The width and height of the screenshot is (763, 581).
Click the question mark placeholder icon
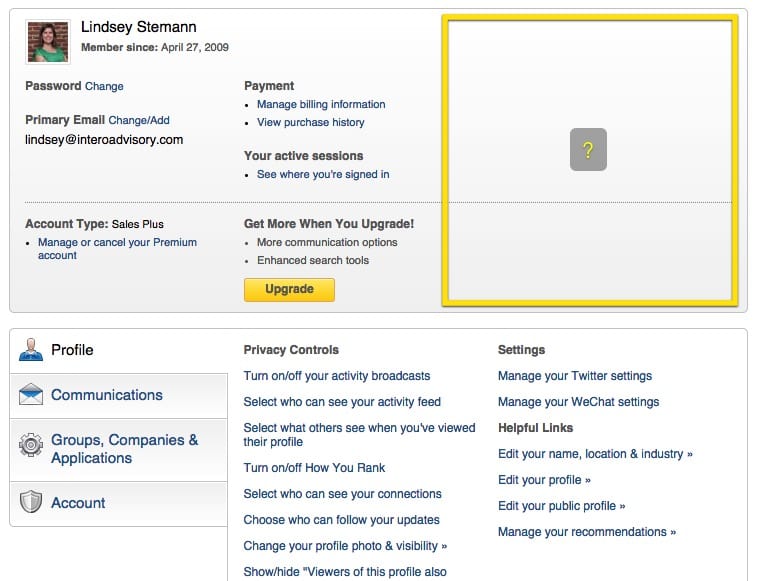coord(588,149)
